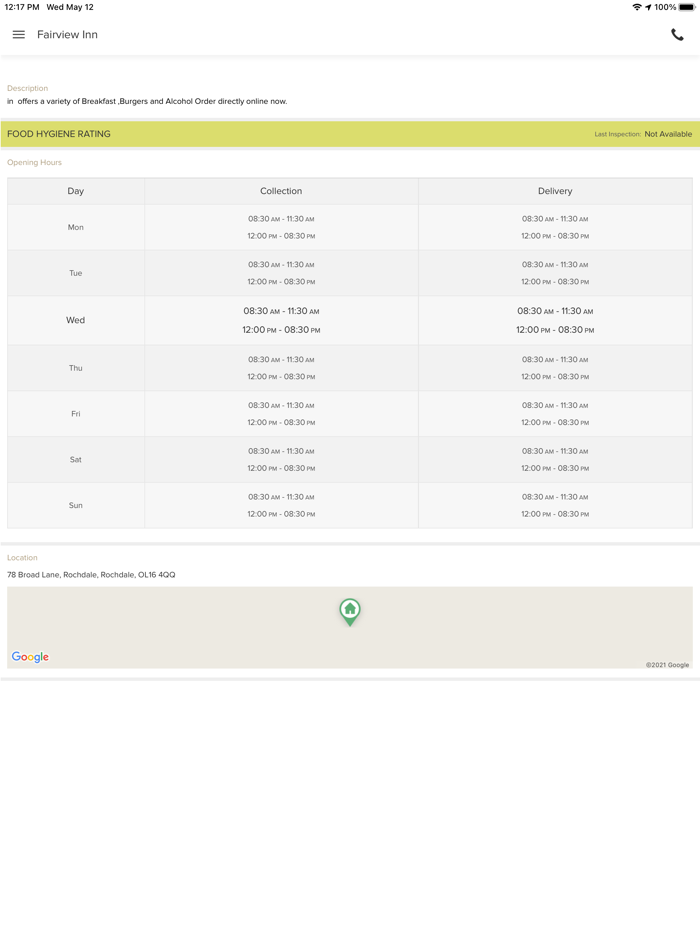700x934 pixels.
Task: Tap Friday collection evening hours
Action: coord(281,422)
